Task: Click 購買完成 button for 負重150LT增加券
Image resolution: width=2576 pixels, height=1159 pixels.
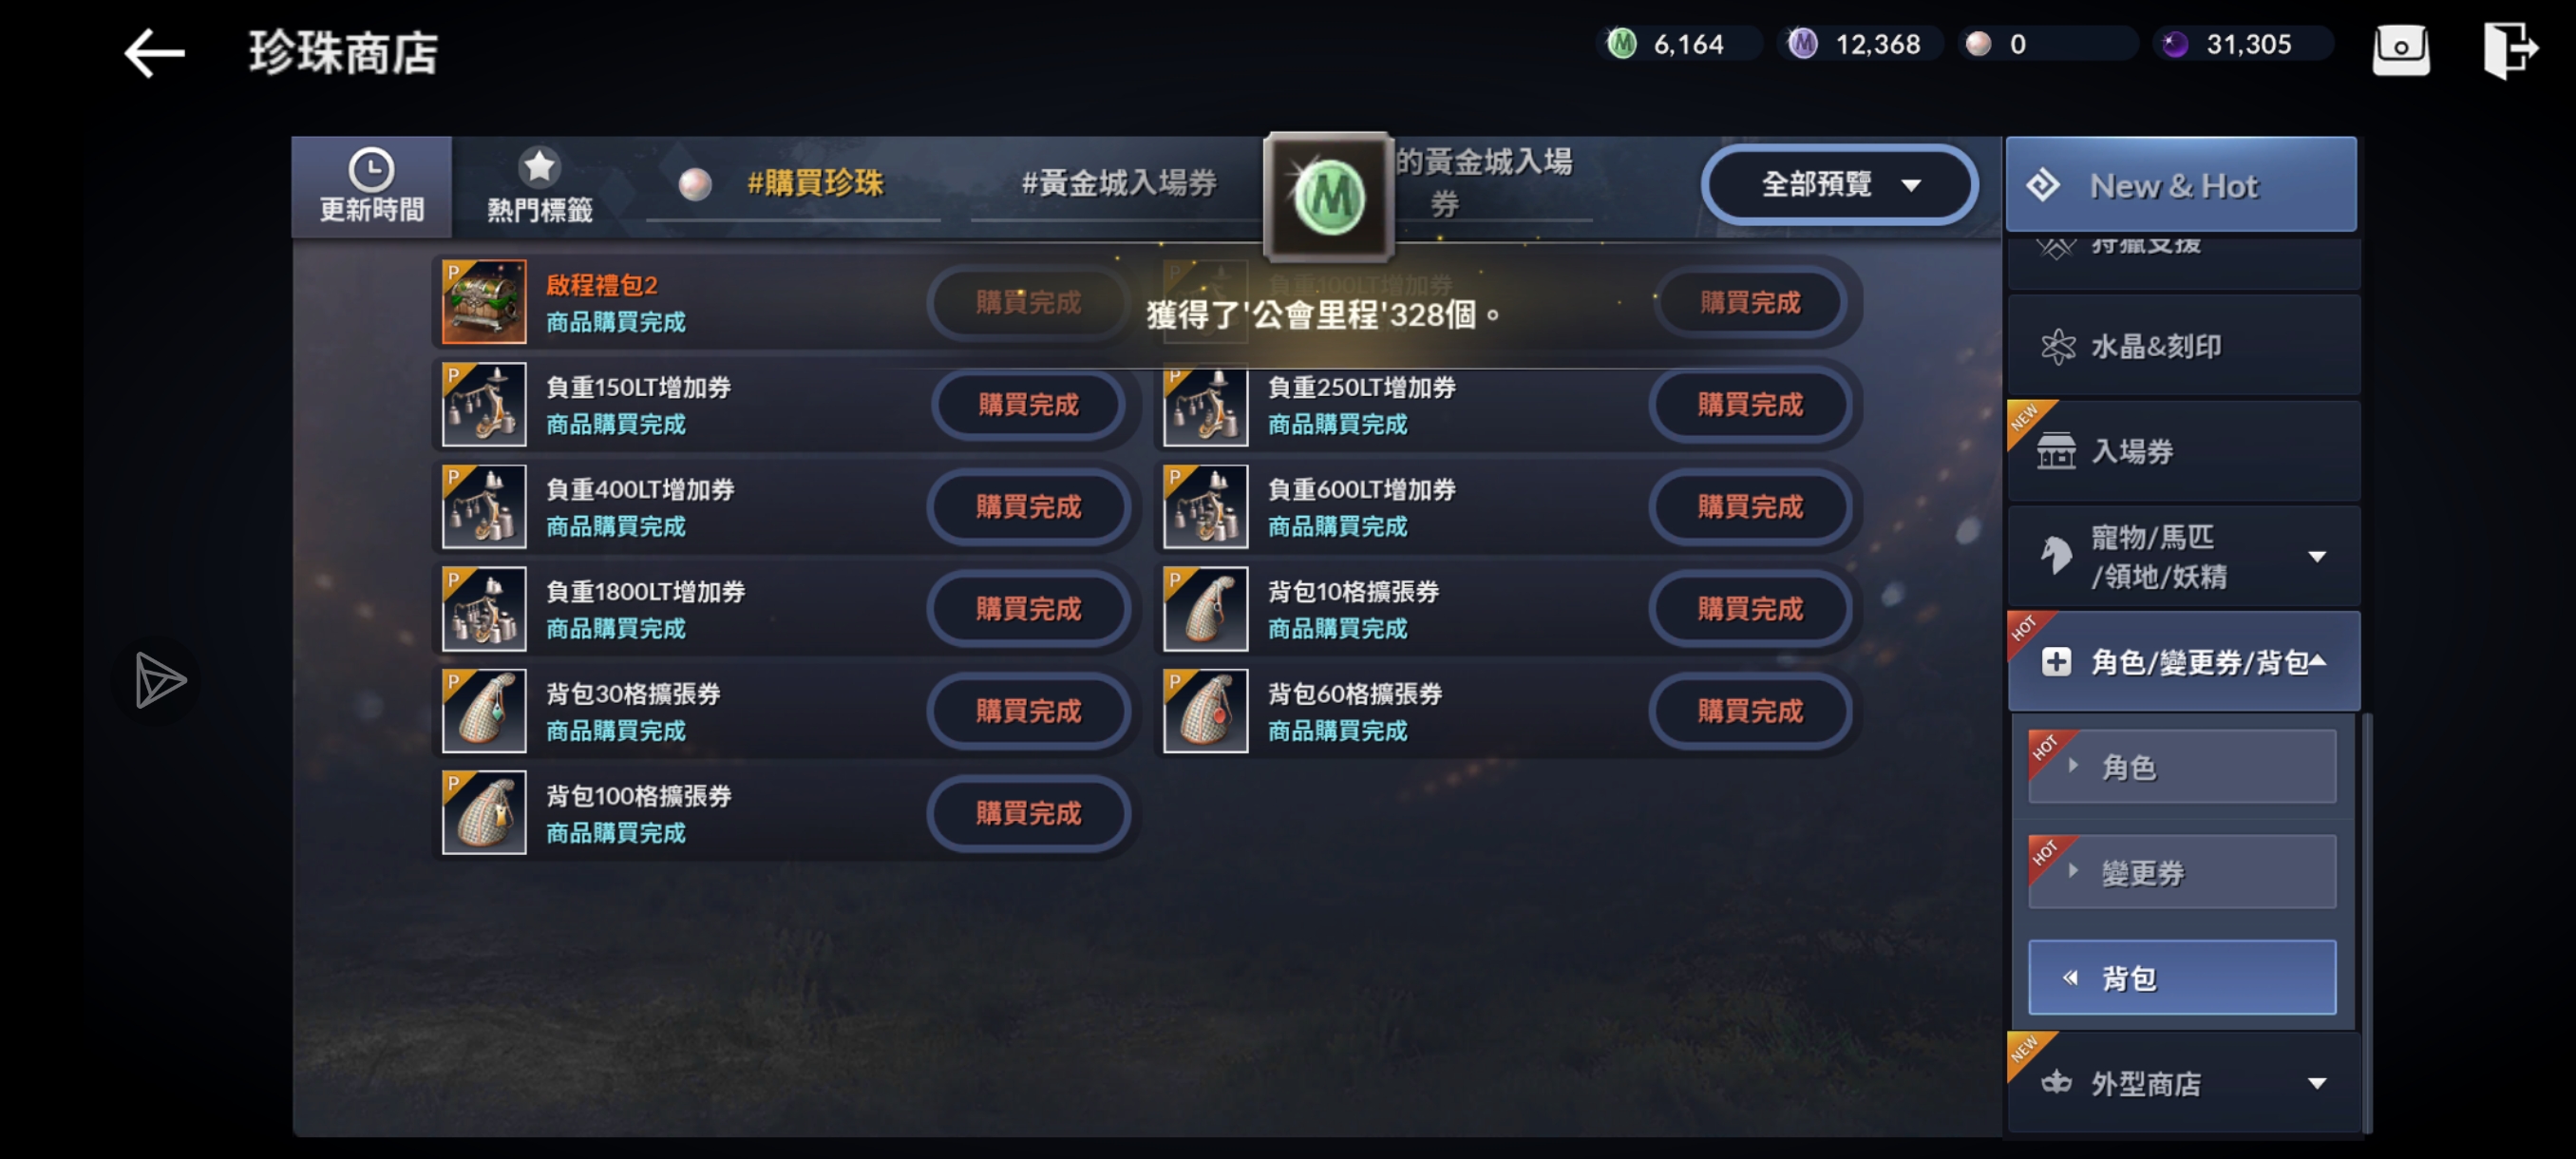Action: tap(1028, 404)
